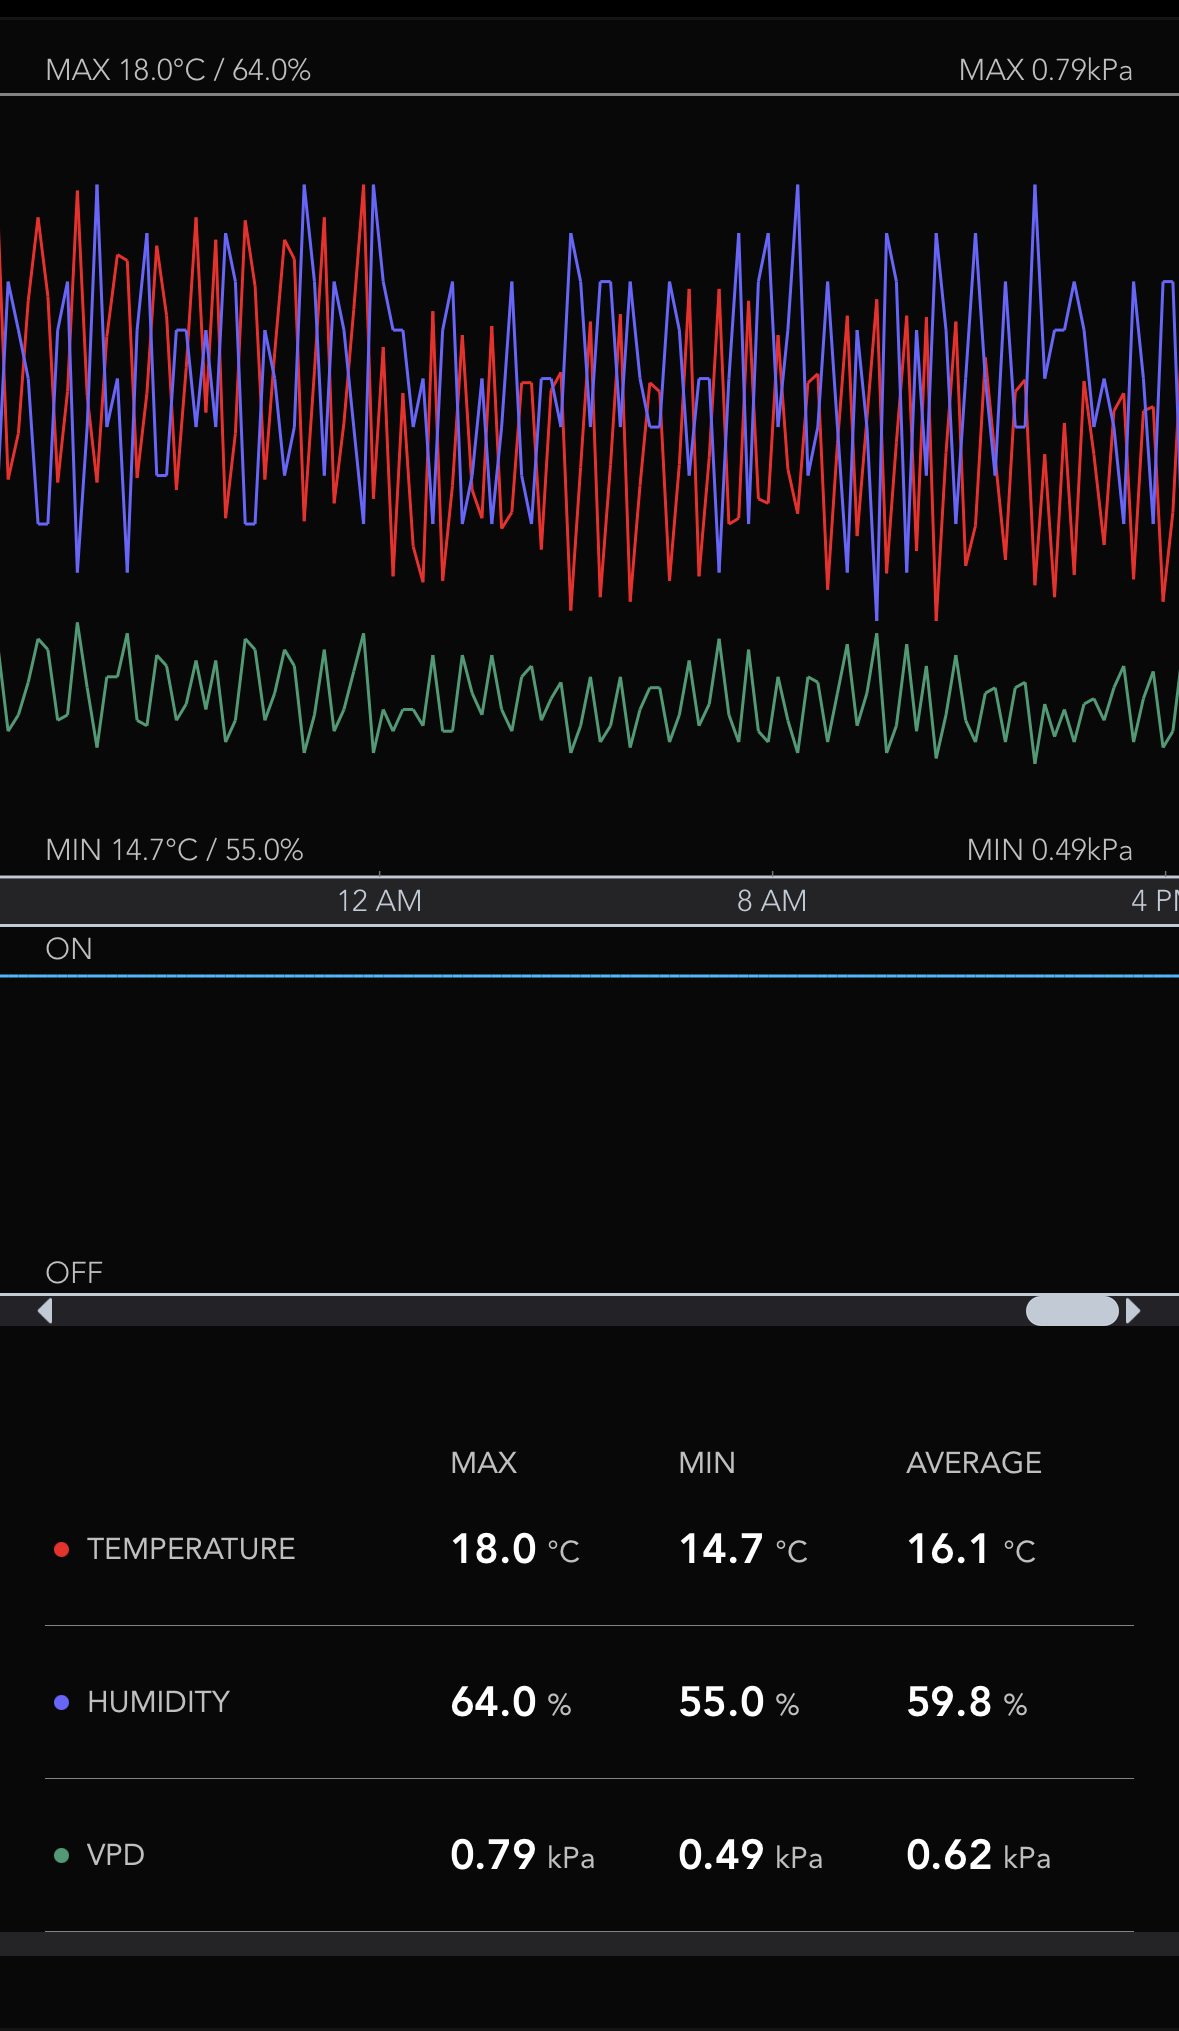The height and width of the screenshot is (2031, 1179).
Task: Click the green VPD legend dot
Action: (61, 1855)
